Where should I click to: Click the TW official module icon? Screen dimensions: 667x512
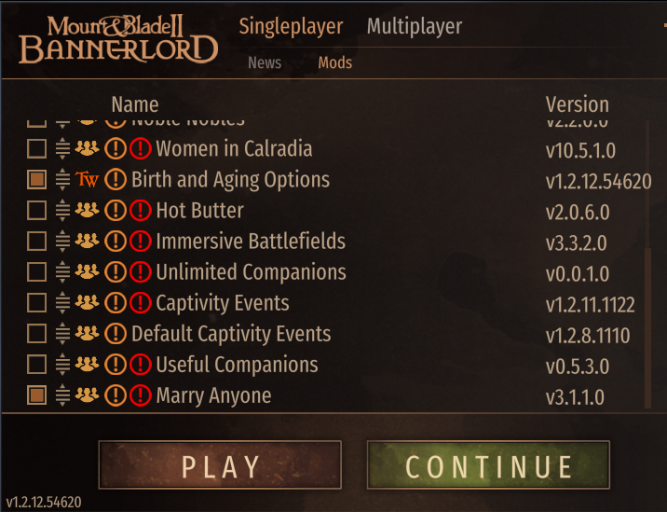(87, 179)
